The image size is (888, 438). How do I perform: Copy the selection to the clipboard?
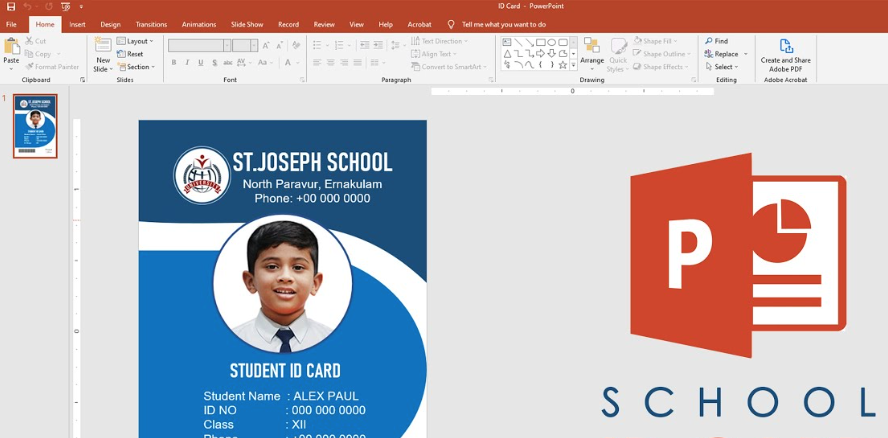coord(38,54)
